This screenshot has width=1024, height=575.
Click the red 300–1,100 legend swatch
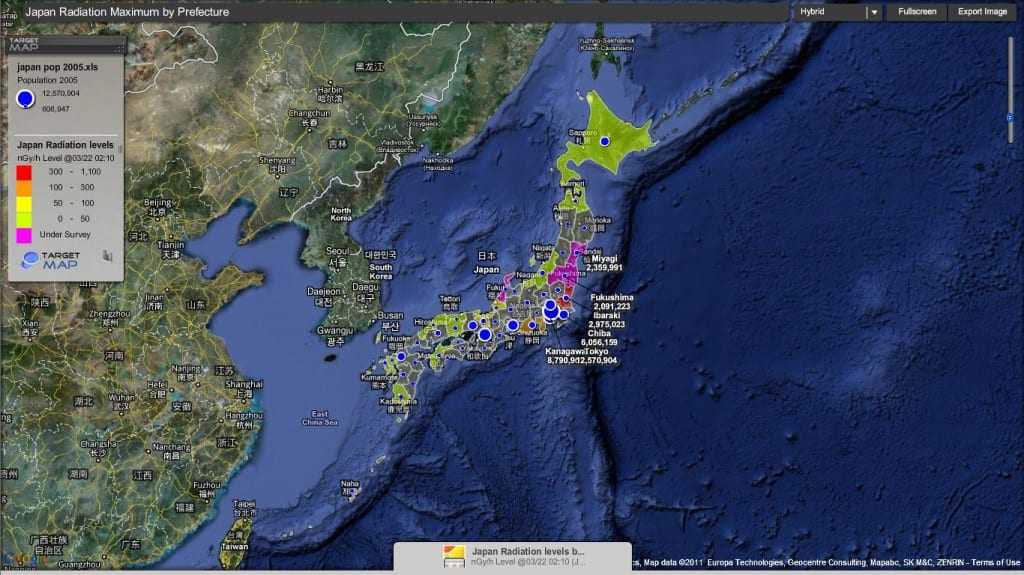click(x=24, y=171)
